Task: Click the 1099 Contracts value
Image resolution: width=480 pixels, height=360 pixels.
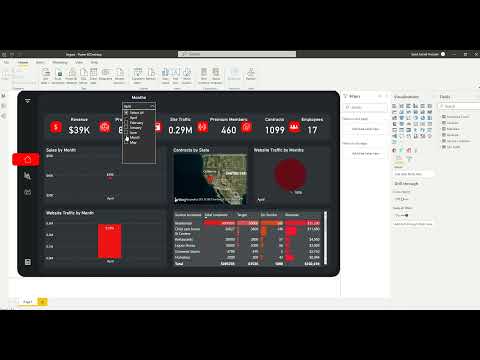Action: pyautogui.click(x=275, y=130)
